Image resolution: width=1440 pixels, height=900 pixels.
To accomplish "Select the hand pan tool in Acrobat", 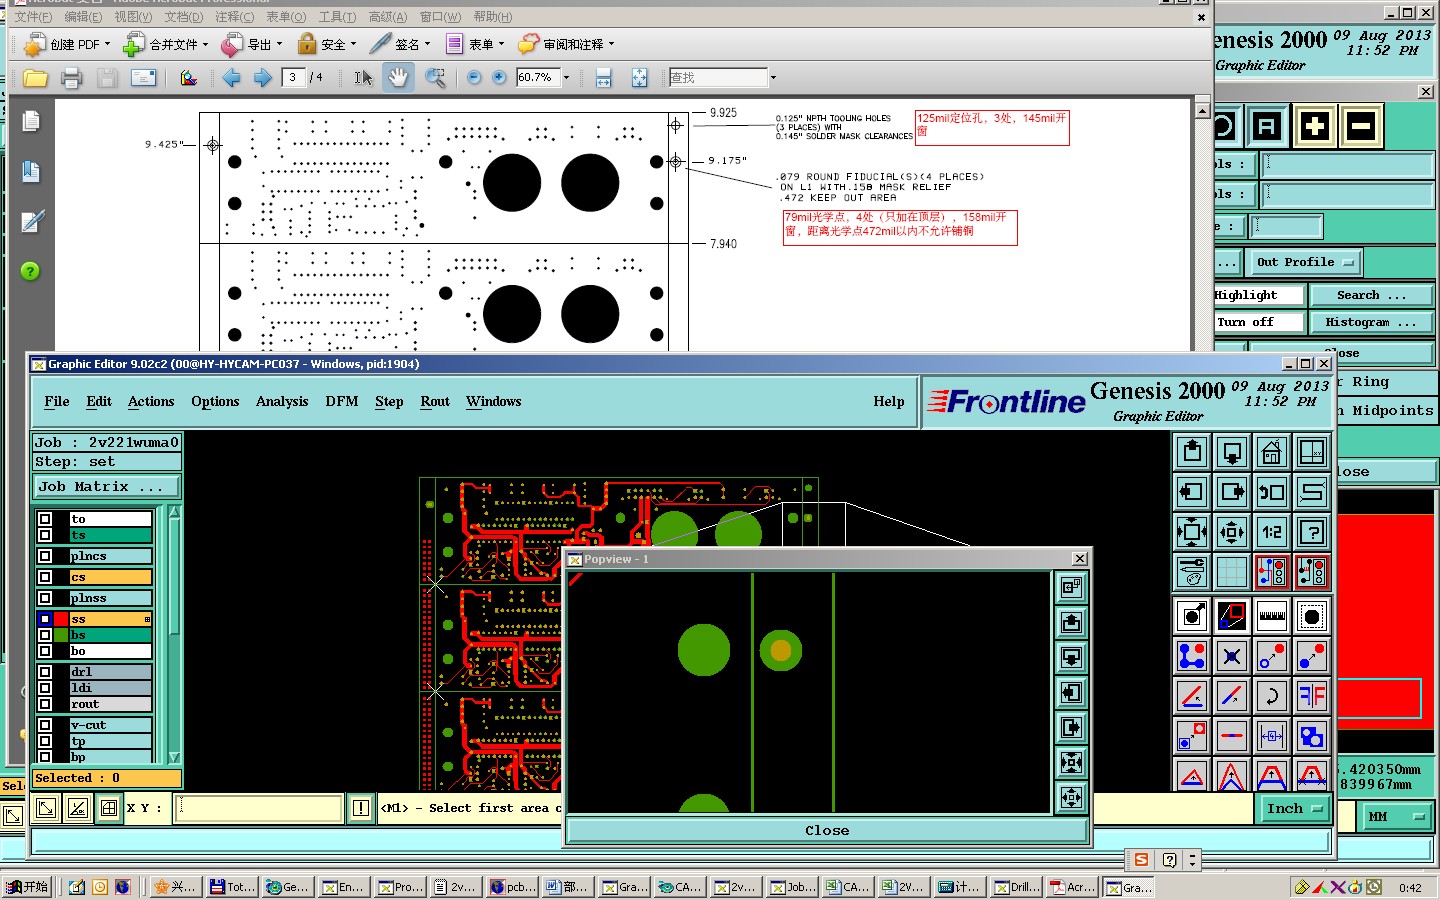I will pyautogui.click(x=398, y=77).
